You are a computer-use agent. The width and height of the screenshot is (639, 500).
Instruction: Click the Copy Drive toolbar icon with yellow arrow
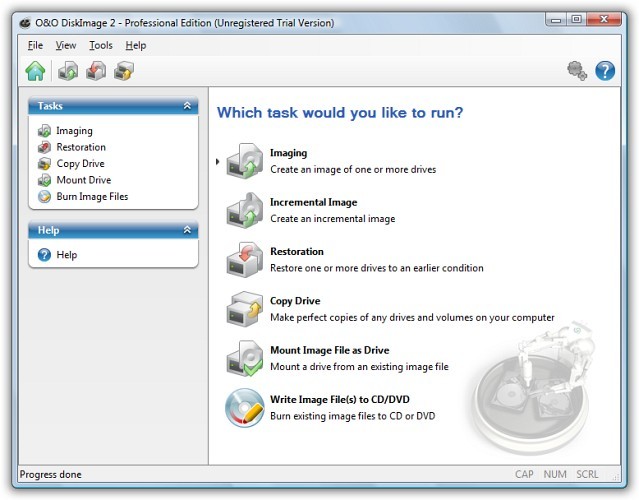click(124, 71)
